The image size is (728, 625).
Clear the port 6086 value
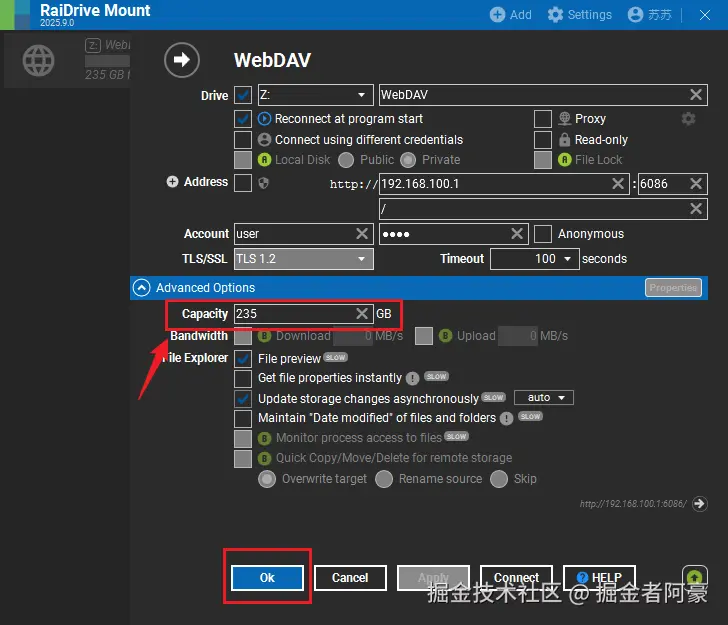coord(696,183)
